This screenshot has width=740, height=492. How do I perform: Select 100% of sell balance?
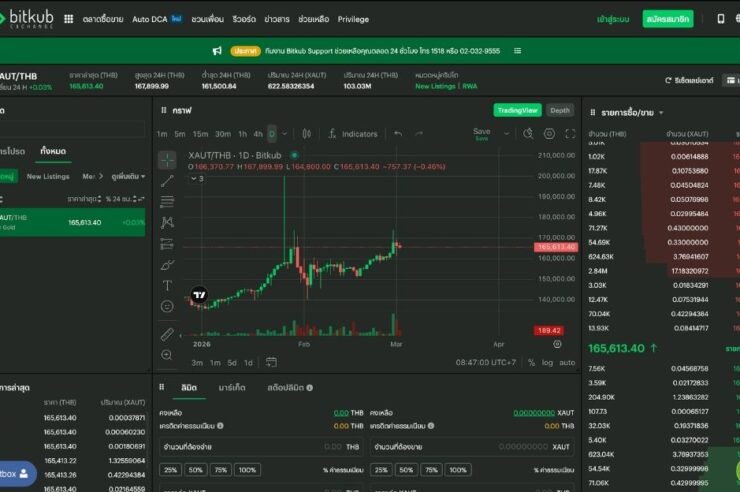(x=458, y=470)
